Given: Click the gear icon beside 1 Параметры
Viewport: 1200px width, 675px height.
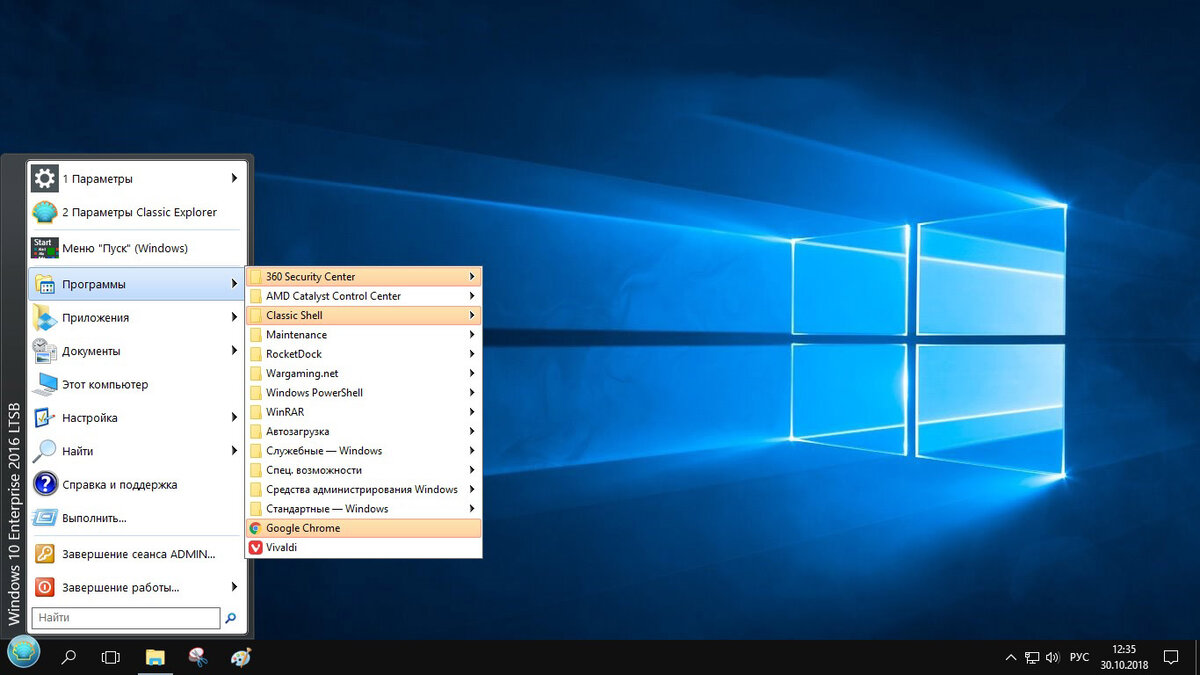Looking at the screenshot, I should click(45, 179).
